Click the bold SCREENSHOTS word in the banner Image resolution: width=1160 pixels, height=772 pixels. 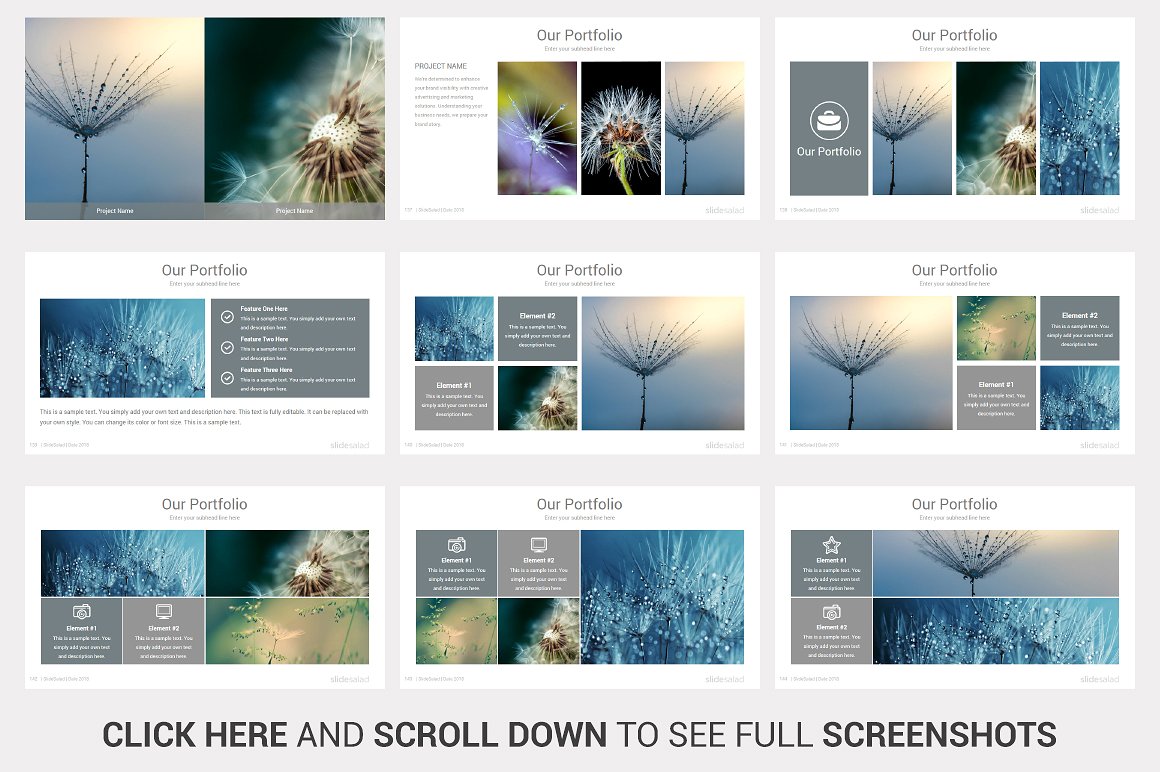939,735
